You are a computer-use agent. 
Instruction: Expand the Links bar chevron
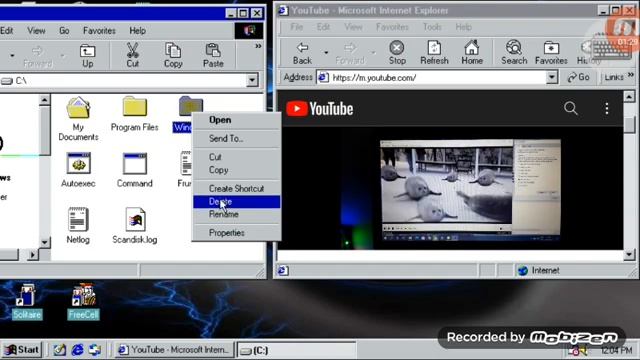(x=631, y=75)
